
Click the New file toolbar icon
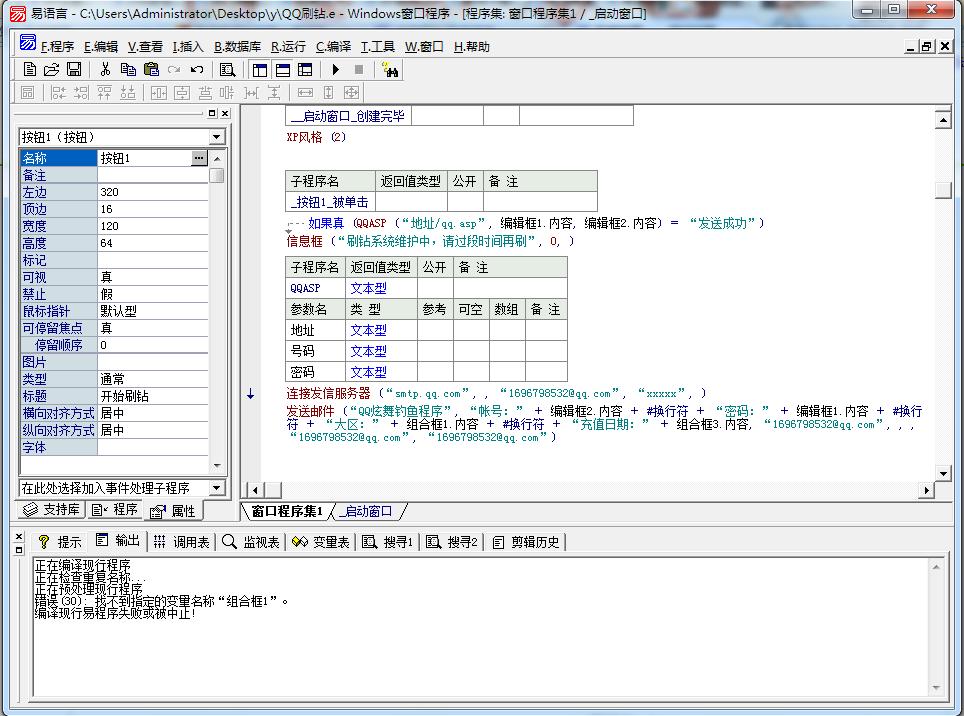(x=30, y=70)
